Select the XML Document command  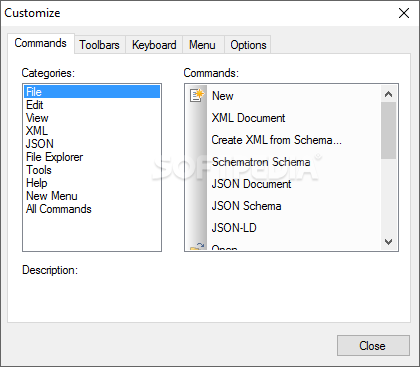click(248, 118)
